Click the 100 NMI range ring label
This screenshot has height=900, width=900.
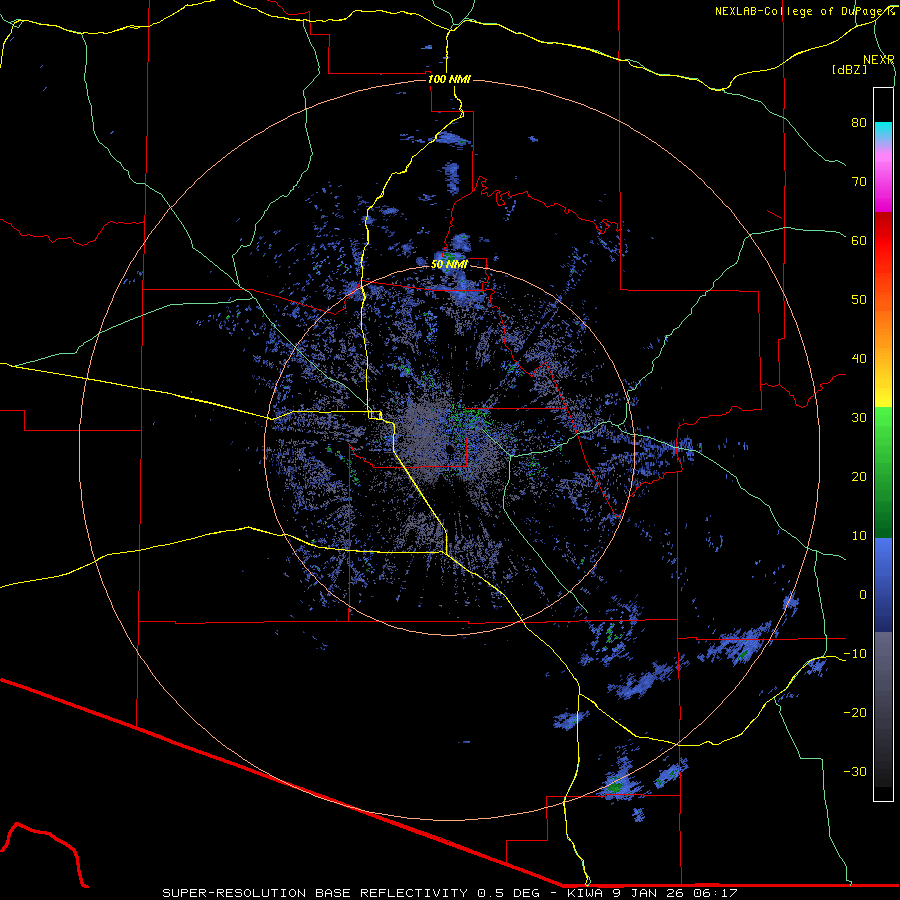449,79
